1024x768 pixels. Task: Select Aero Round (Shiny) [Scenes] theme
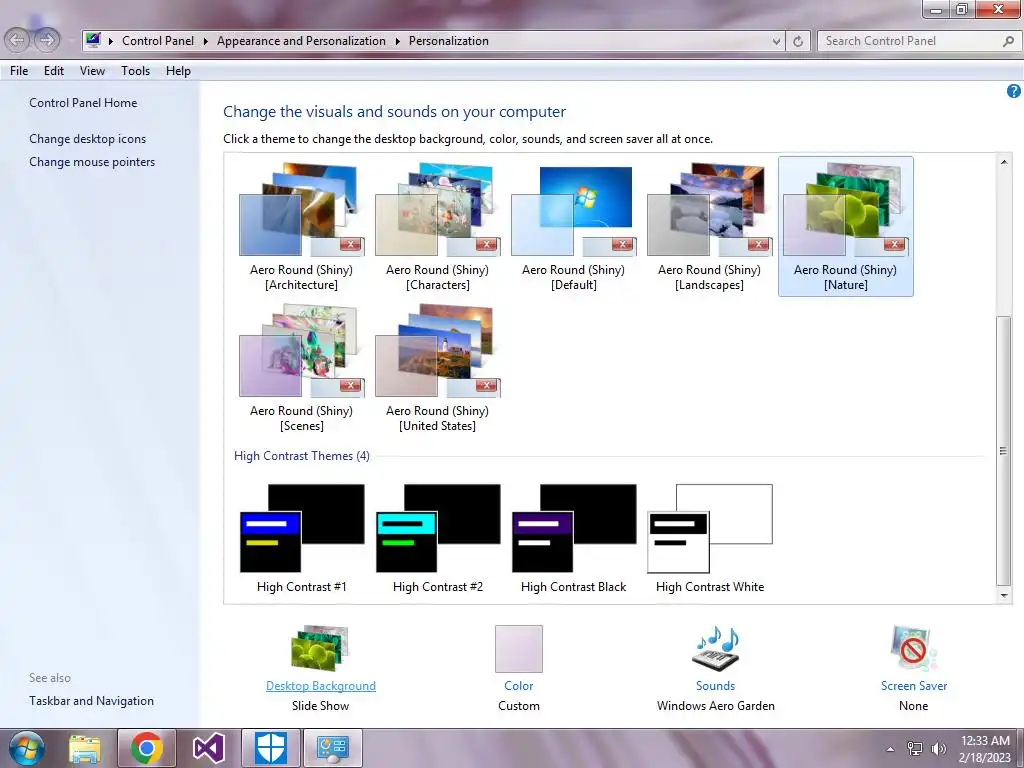click(x=301, y=368)
